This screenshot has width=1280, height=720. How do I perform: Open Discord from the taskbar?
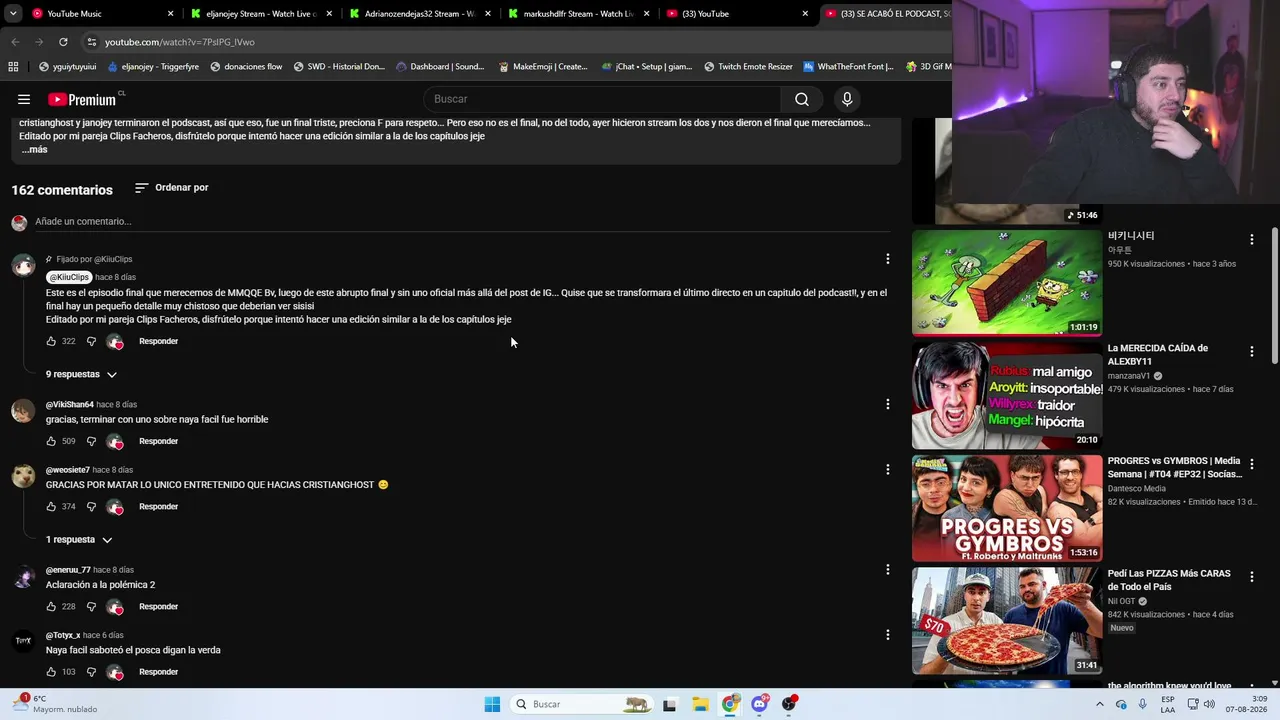(x=759, y=704)
